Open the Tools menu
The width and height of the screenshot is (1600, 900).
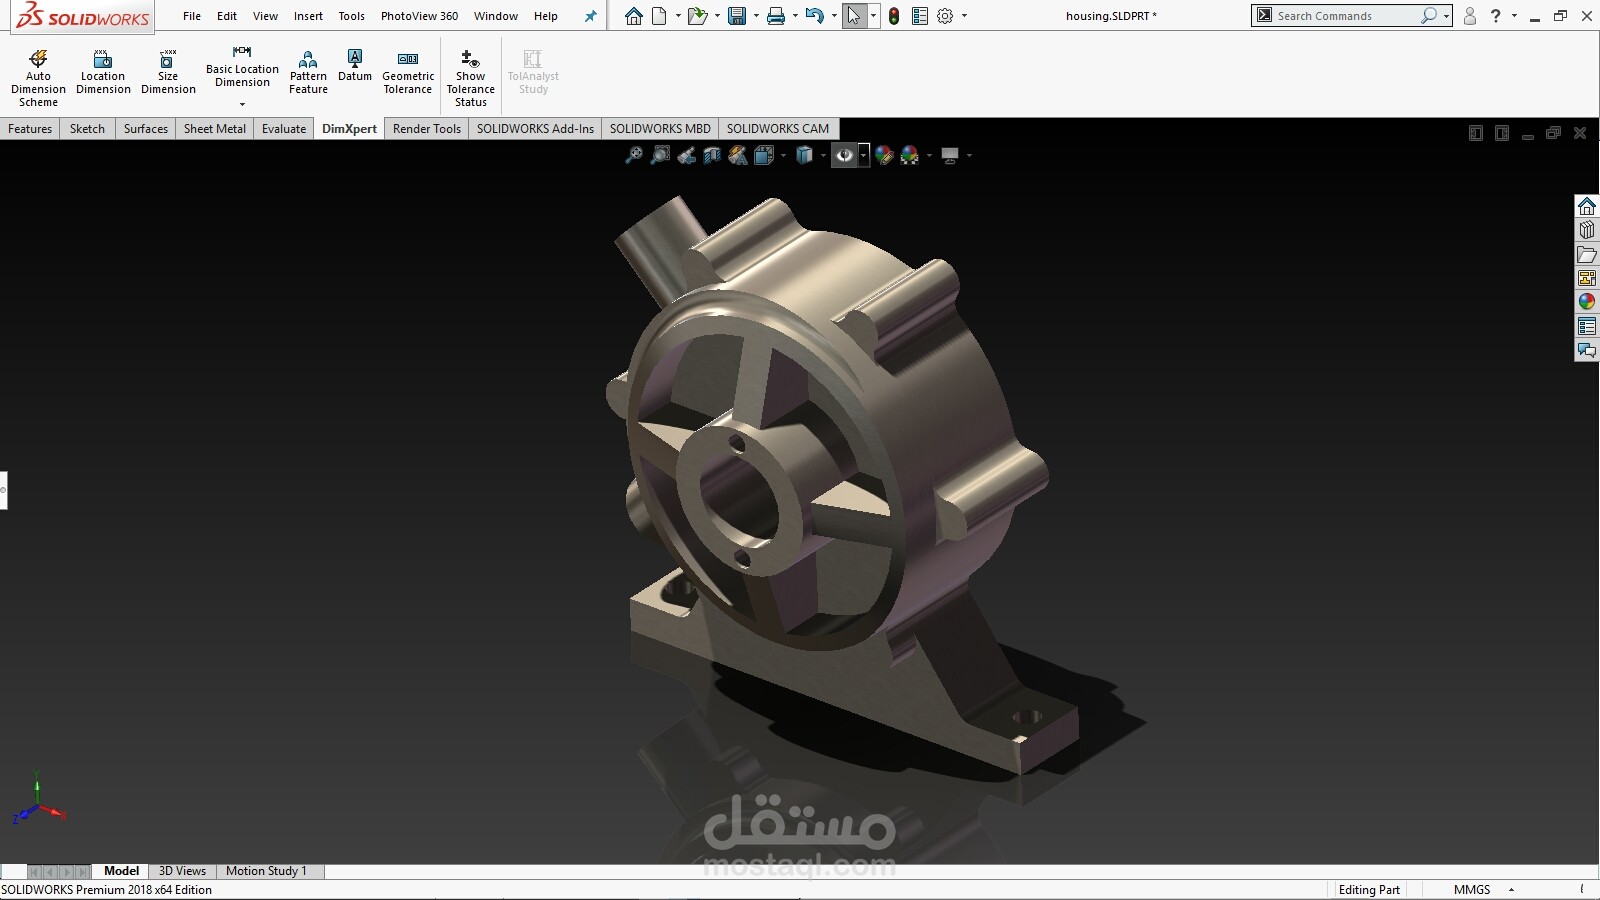[351, 16]
